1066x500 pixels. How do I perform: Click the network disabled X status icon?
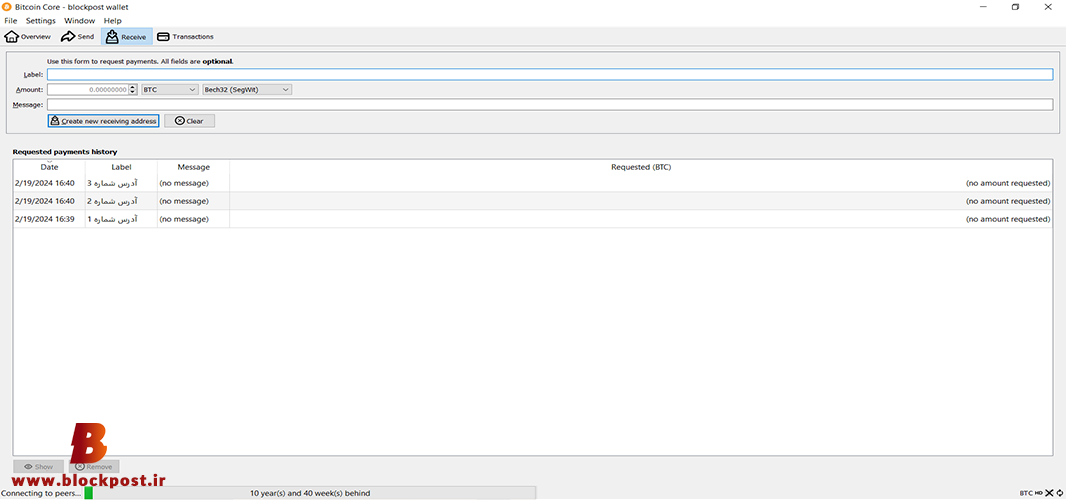(1050, 493)
